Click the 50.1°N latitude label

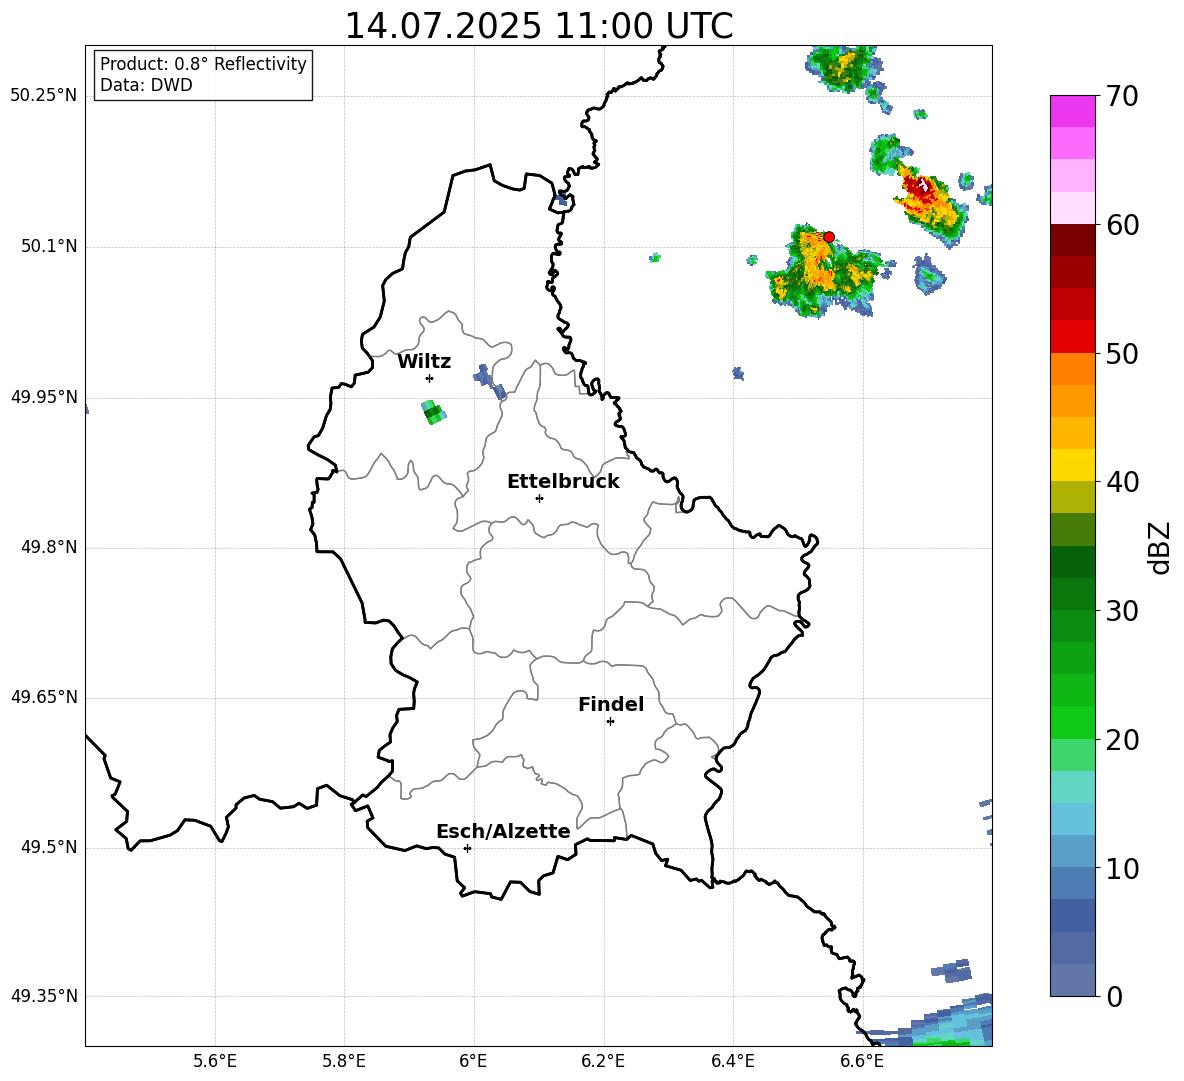pos(48,247)
